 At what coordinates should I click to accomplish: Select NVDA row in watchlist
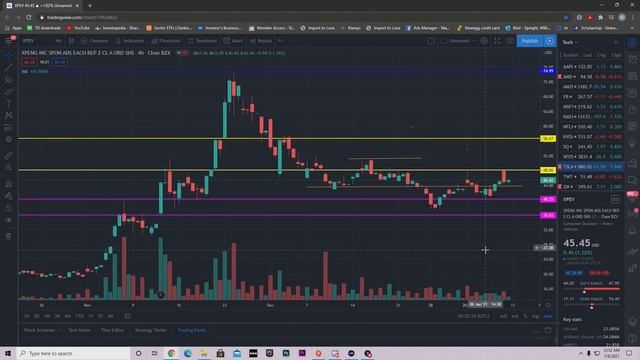(x=591, y=137)
